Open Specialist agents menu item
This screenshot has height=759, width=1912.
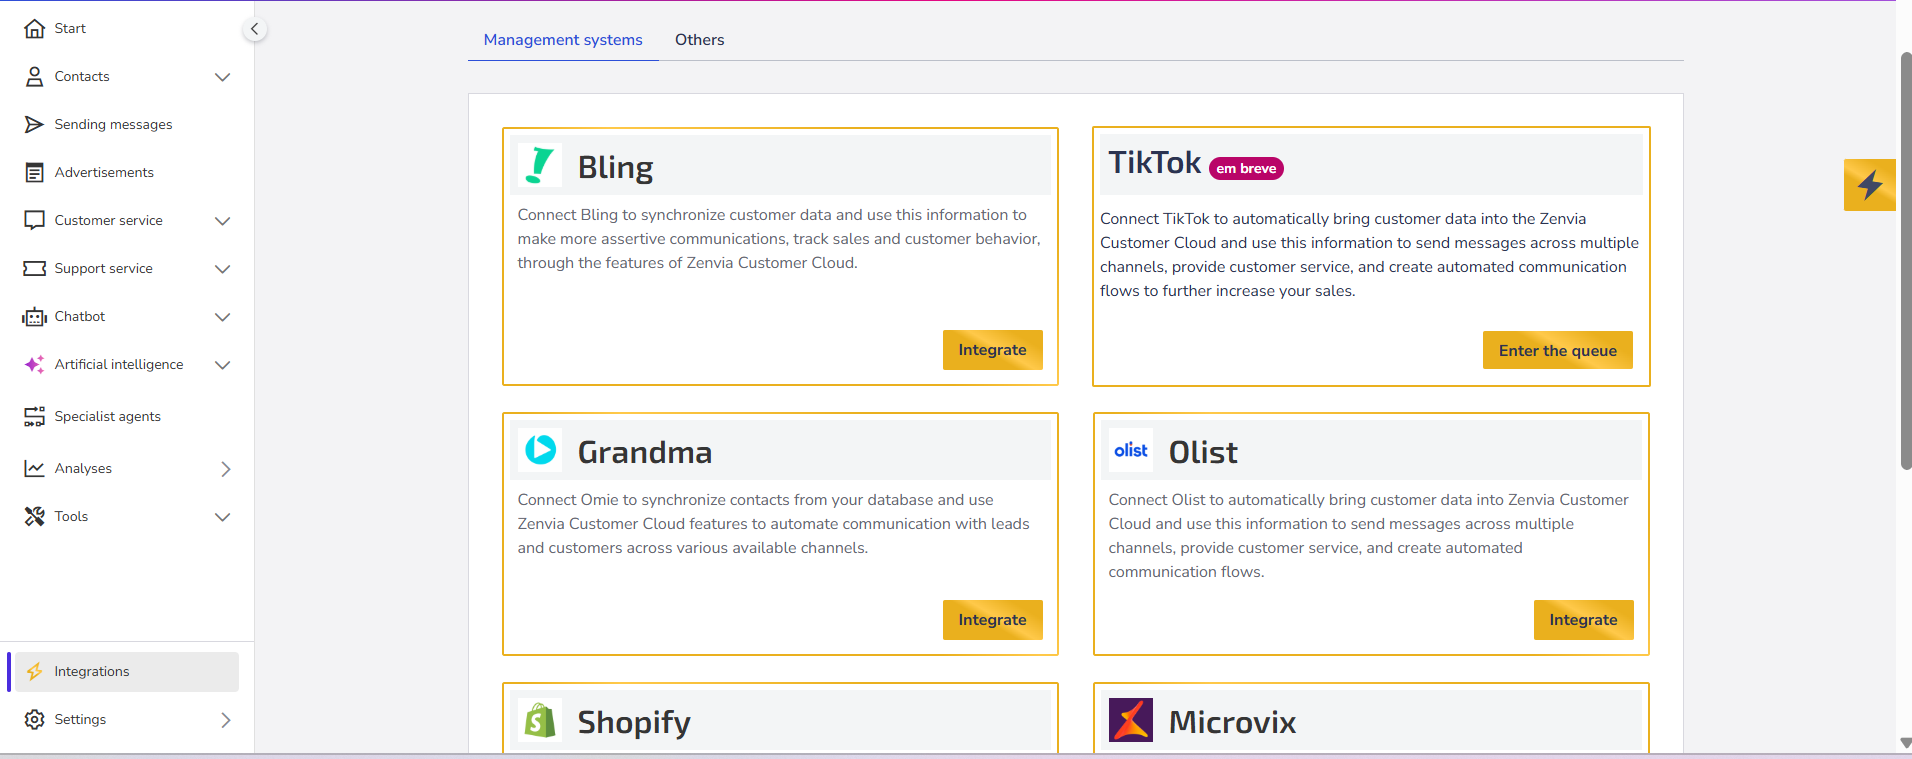click(107, 416)
